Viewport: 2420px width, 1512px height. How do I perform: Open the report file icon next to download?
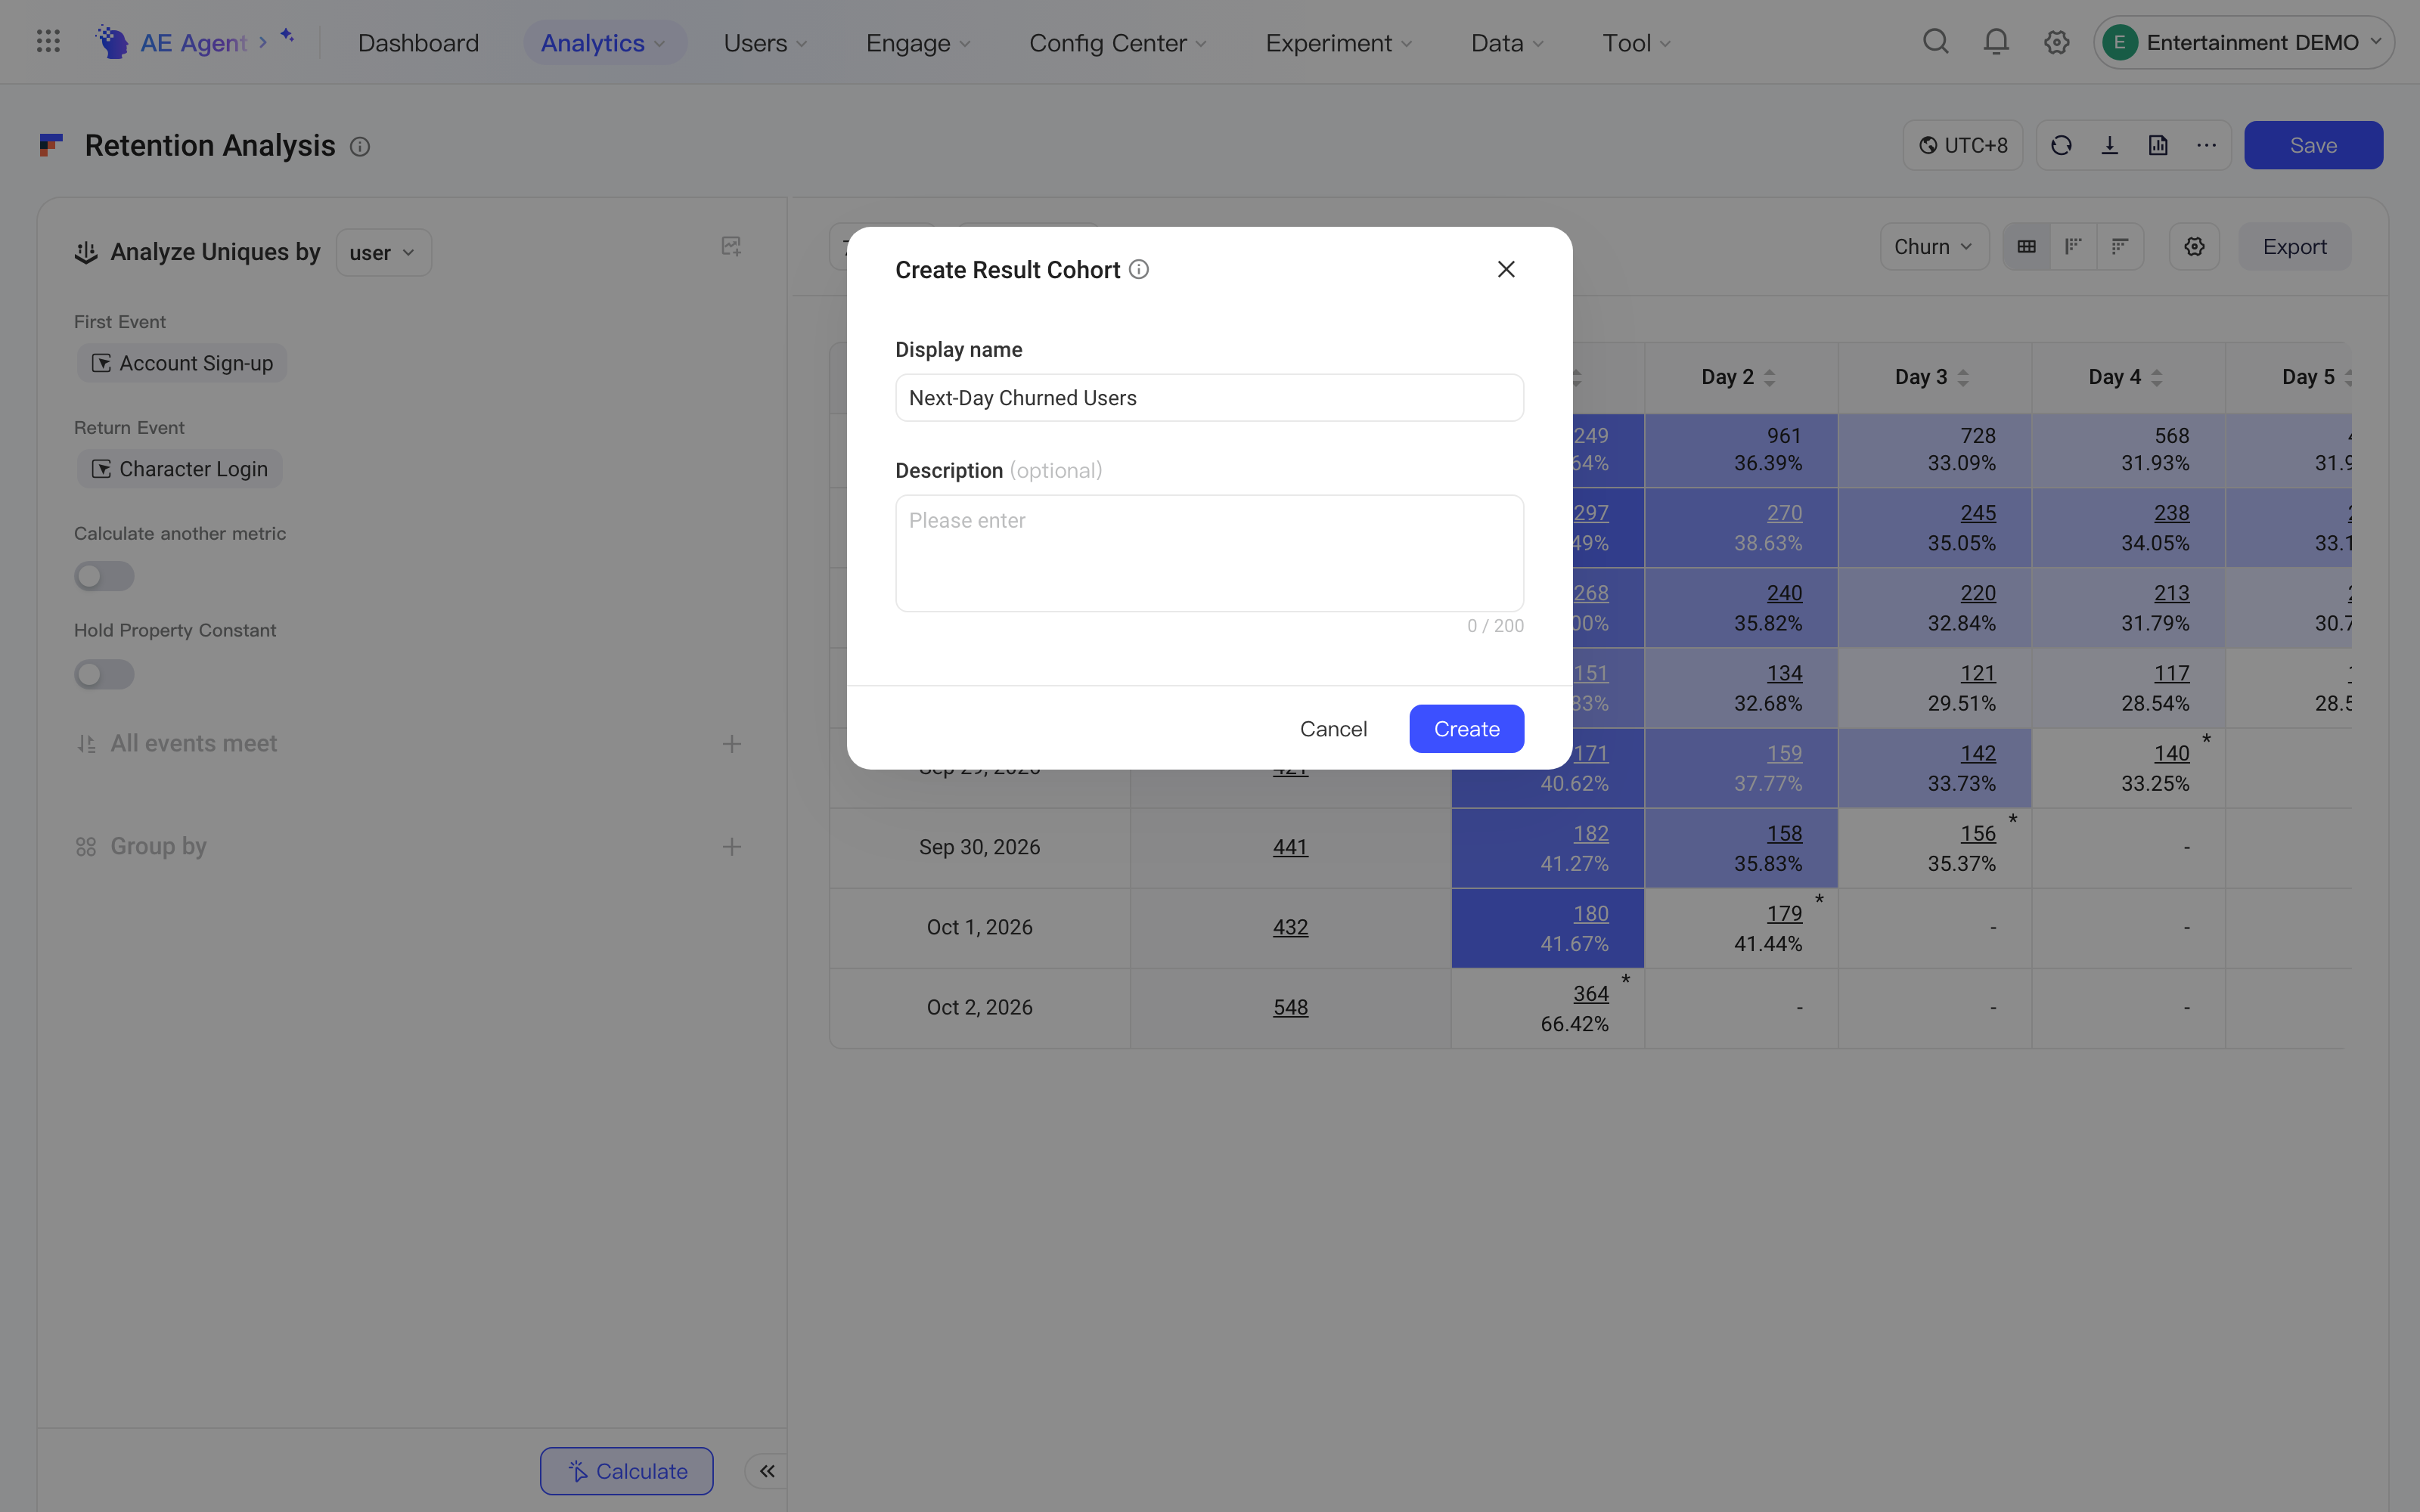pyautogui.click(x=2158, y=146)
